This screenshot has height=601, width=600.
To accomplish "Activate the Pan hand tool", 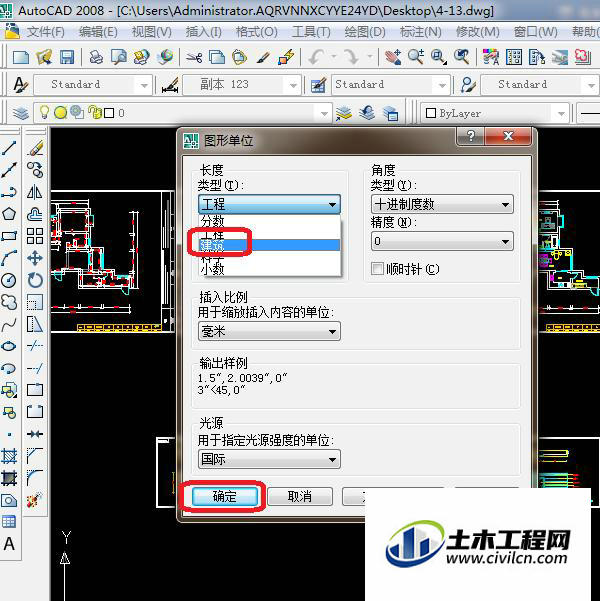I will pos(393,57).
